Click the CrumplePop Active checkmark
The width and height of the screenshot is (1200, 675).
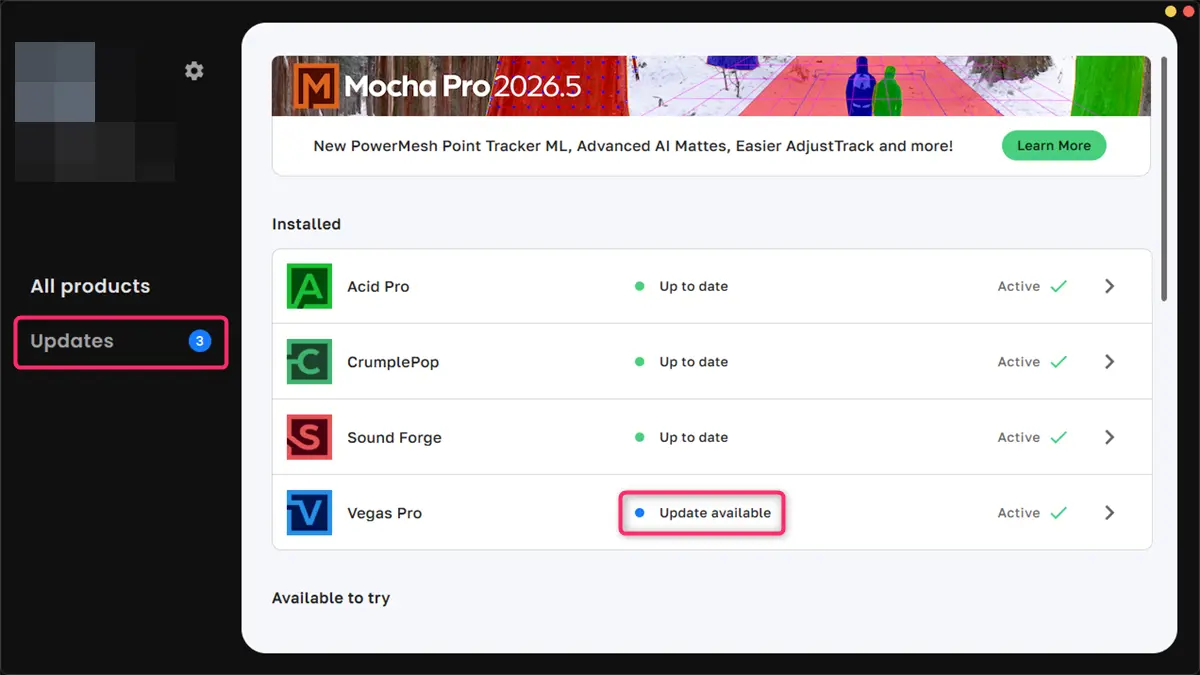tap(1058, 362)
